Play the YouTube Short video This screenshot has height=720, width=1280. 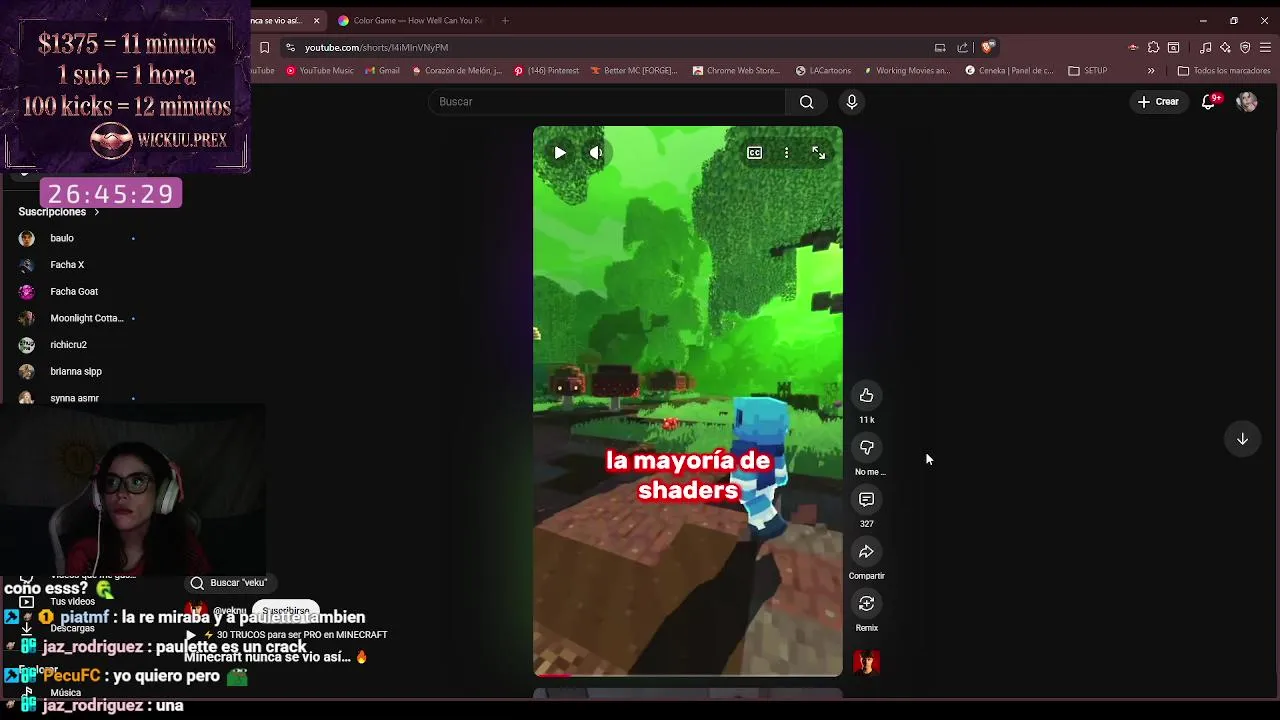pyautogui.click(x=560, y=153)
